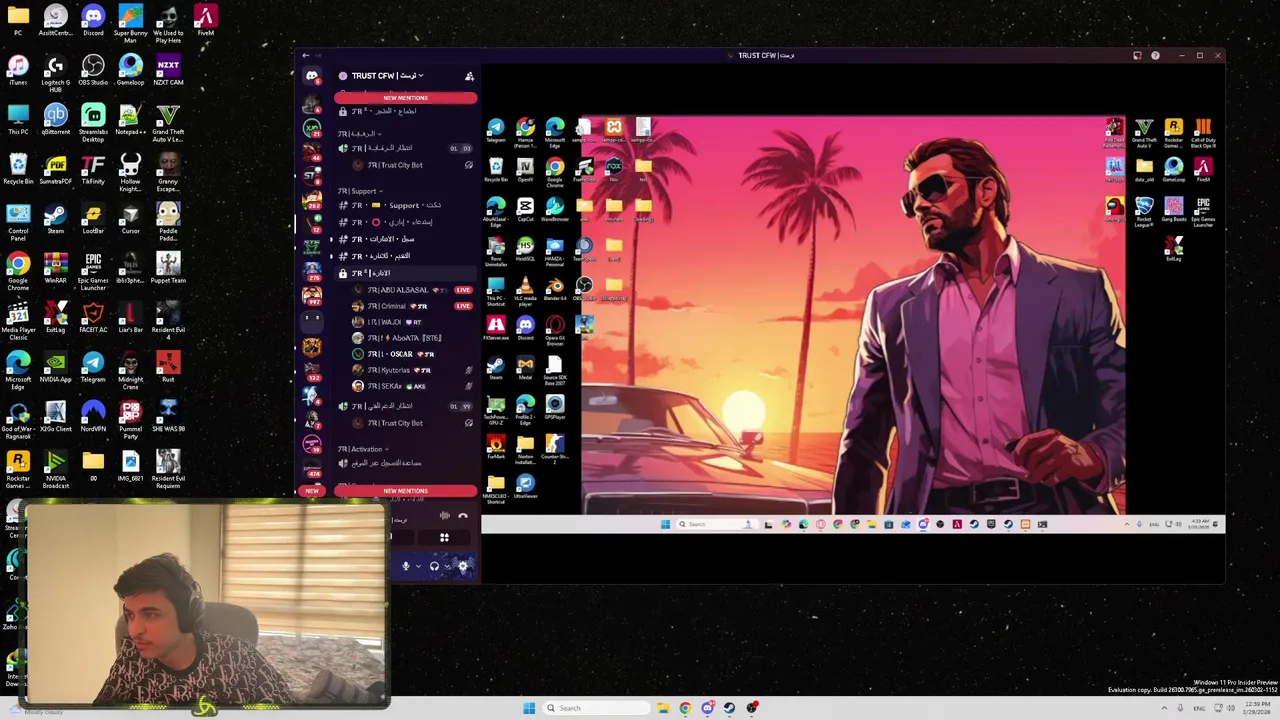Viewport: 1280px width, 720px height.
Task: Select user Criminal in voice channel
Action: [x=413, y=306]
